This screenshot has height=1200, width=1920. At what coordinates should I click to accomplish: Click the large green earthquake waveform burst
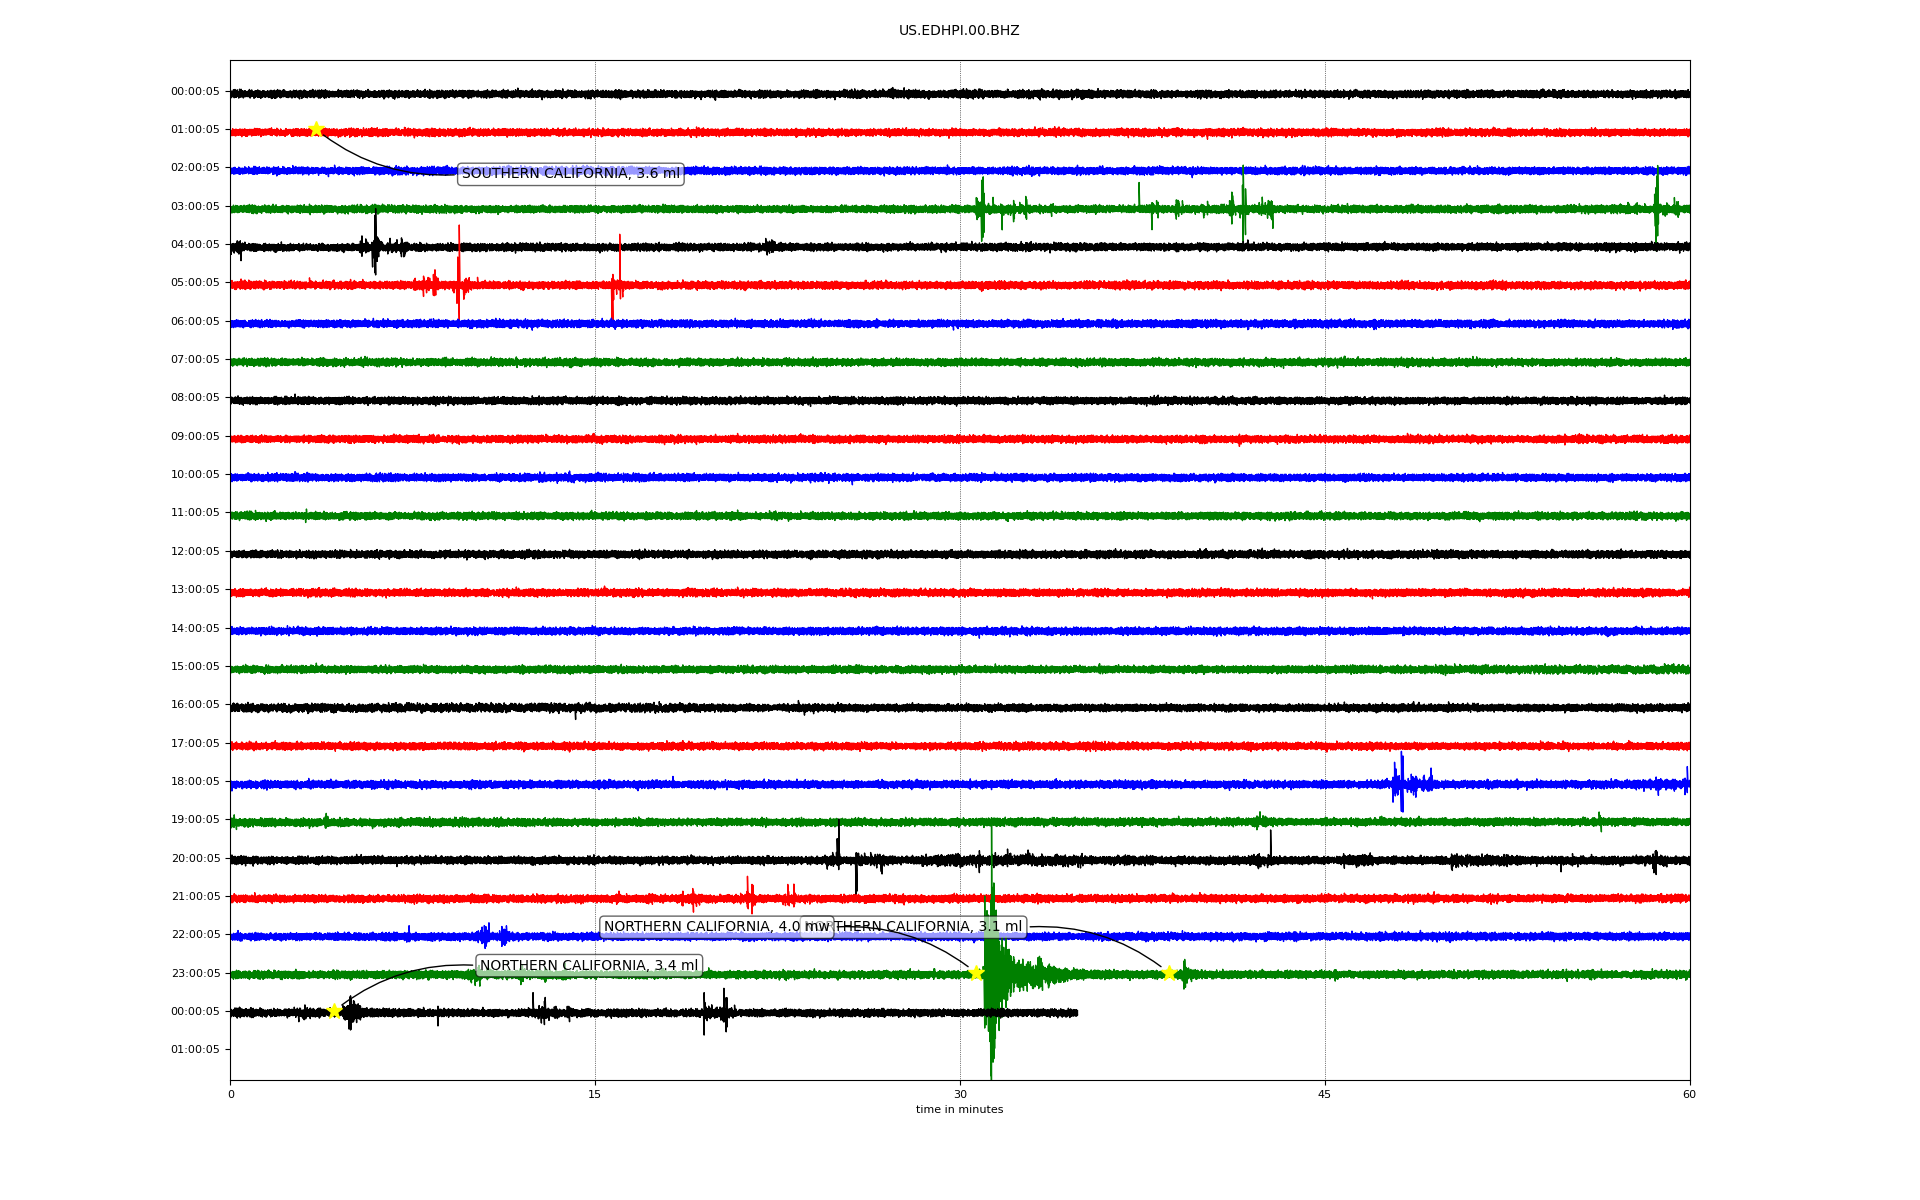coord(992,975)
